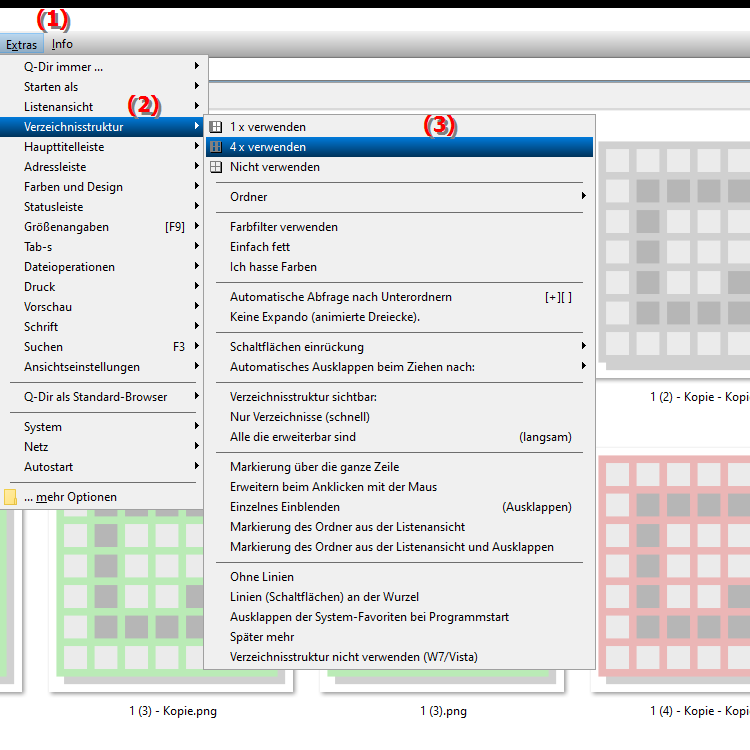
Task: Open Ansichtseinstellungen submenu
Action: [103, 367]
